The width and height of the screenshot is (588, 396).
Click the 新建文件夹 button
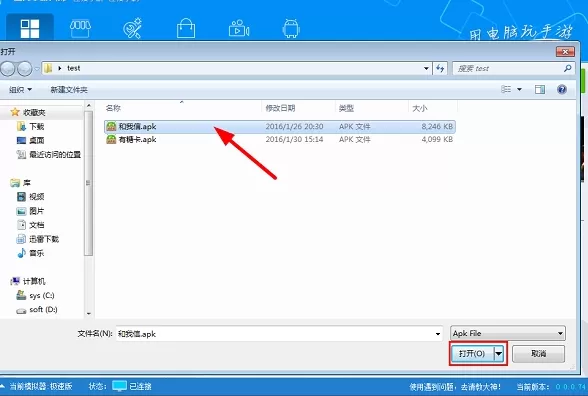69,90
